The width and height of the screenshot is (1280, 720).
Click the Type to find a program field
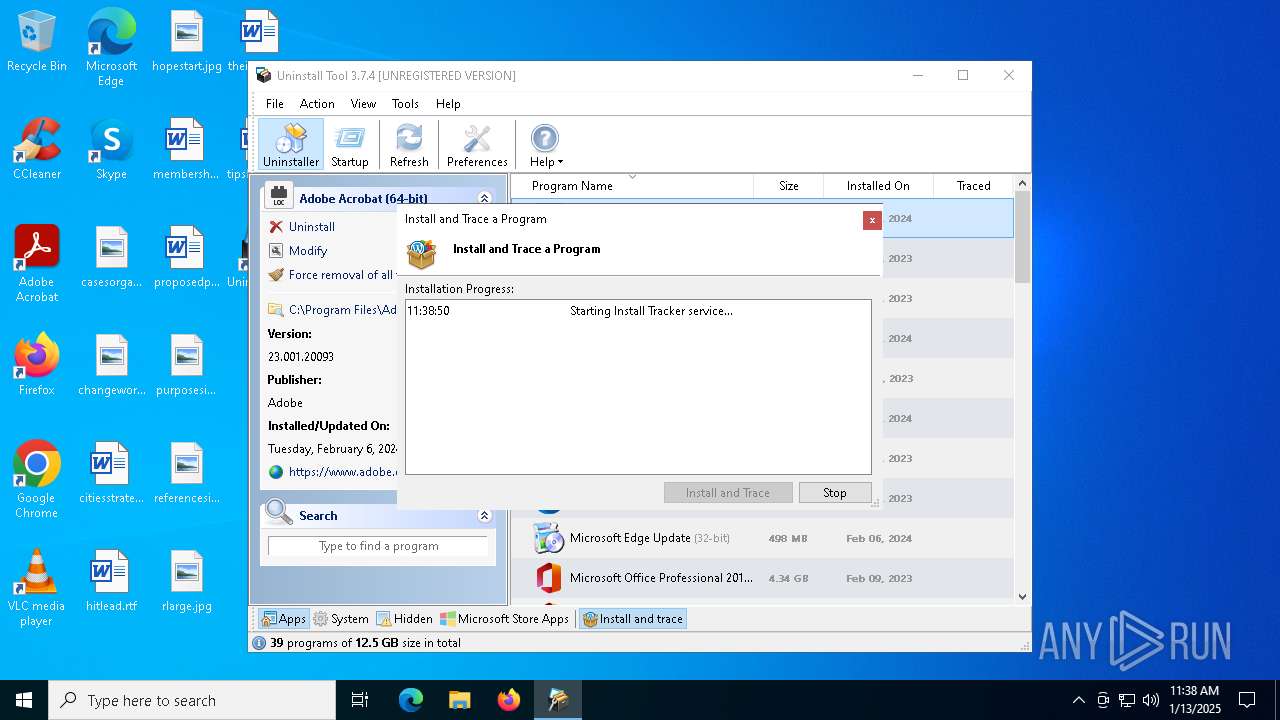tap(378, 546)
